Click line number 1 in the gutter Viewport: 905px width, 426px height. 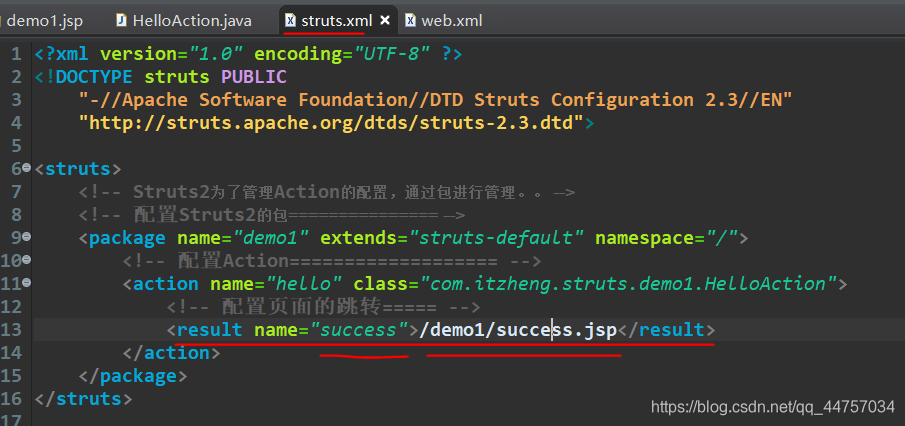coord(16,54)
